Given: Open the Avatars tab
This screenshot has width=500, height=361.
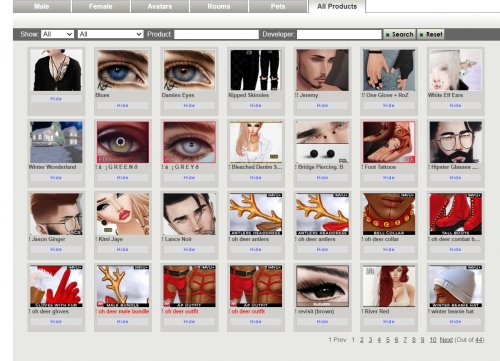Looking at the screenshot, I should 160,6.
